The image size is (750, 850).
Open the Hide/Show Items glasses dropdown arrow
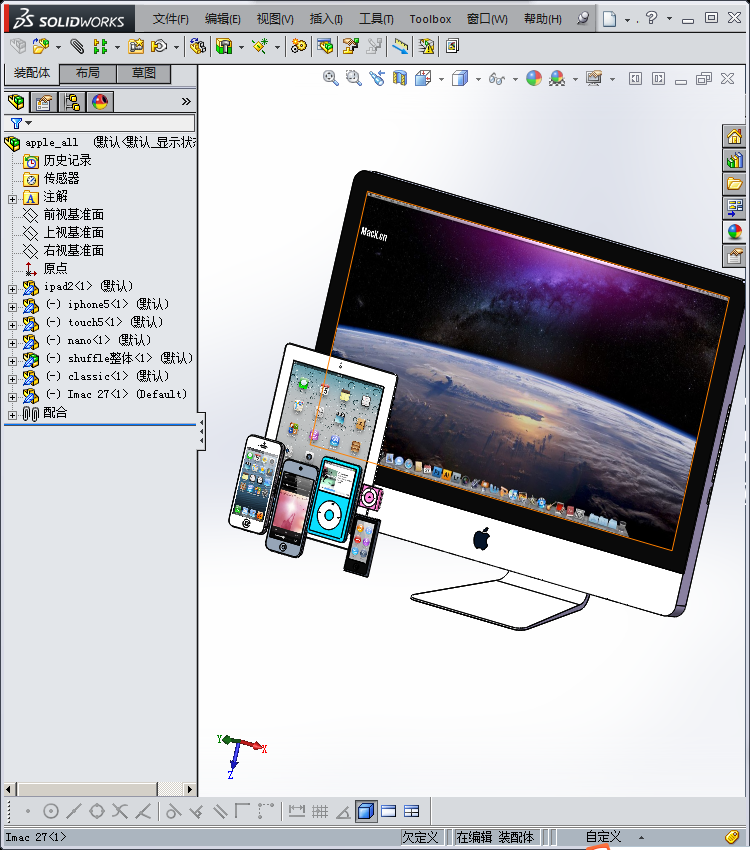[x=515, y=80]
